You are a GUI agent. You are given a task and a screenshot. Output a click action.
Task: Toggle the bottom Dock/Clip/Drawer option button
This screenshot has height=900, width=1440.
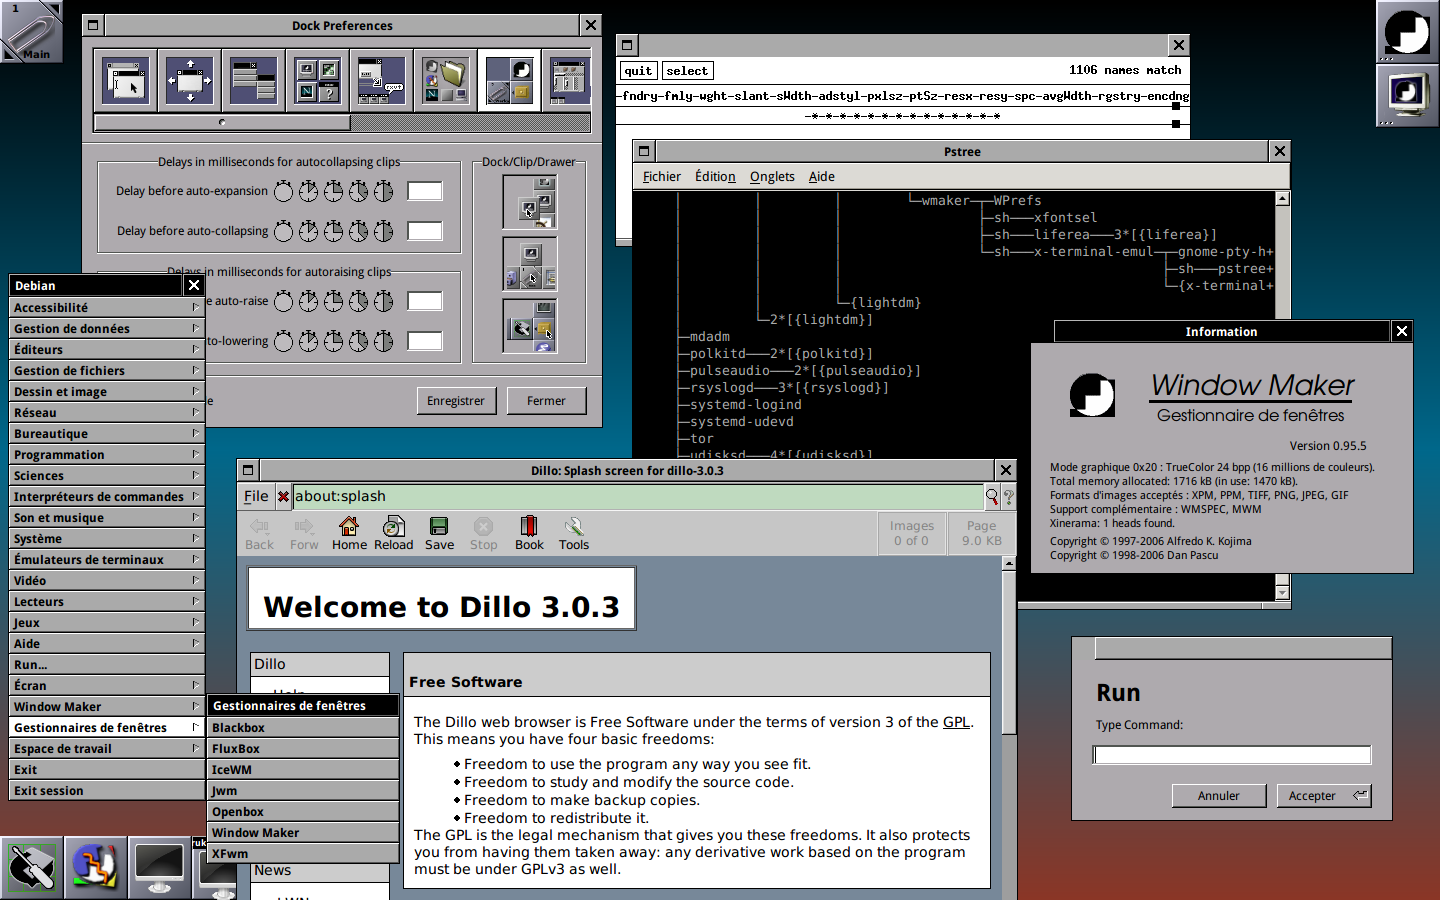tap(529, 326)
